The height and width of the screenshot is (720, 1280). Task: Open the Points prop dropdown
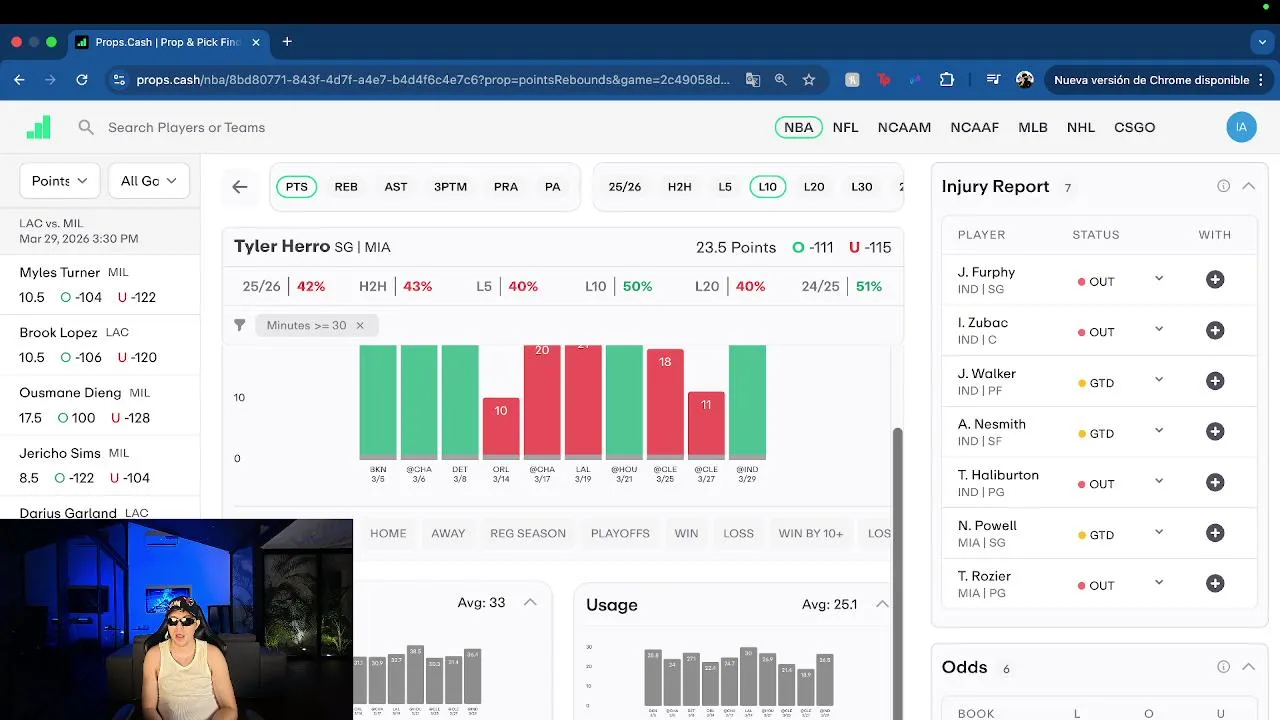tap(60, 181)
